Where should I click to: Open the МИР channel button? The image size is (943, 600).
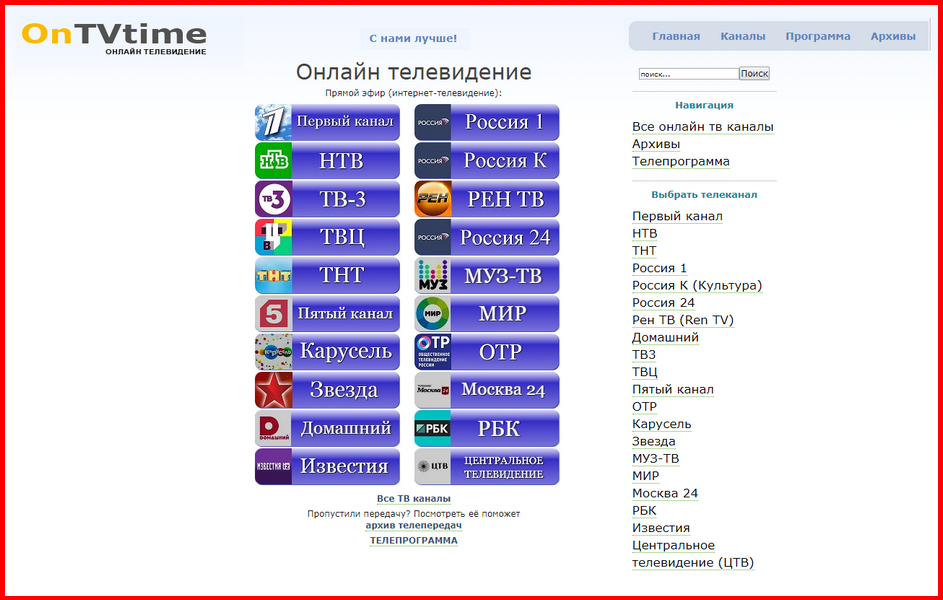[487, 314]
